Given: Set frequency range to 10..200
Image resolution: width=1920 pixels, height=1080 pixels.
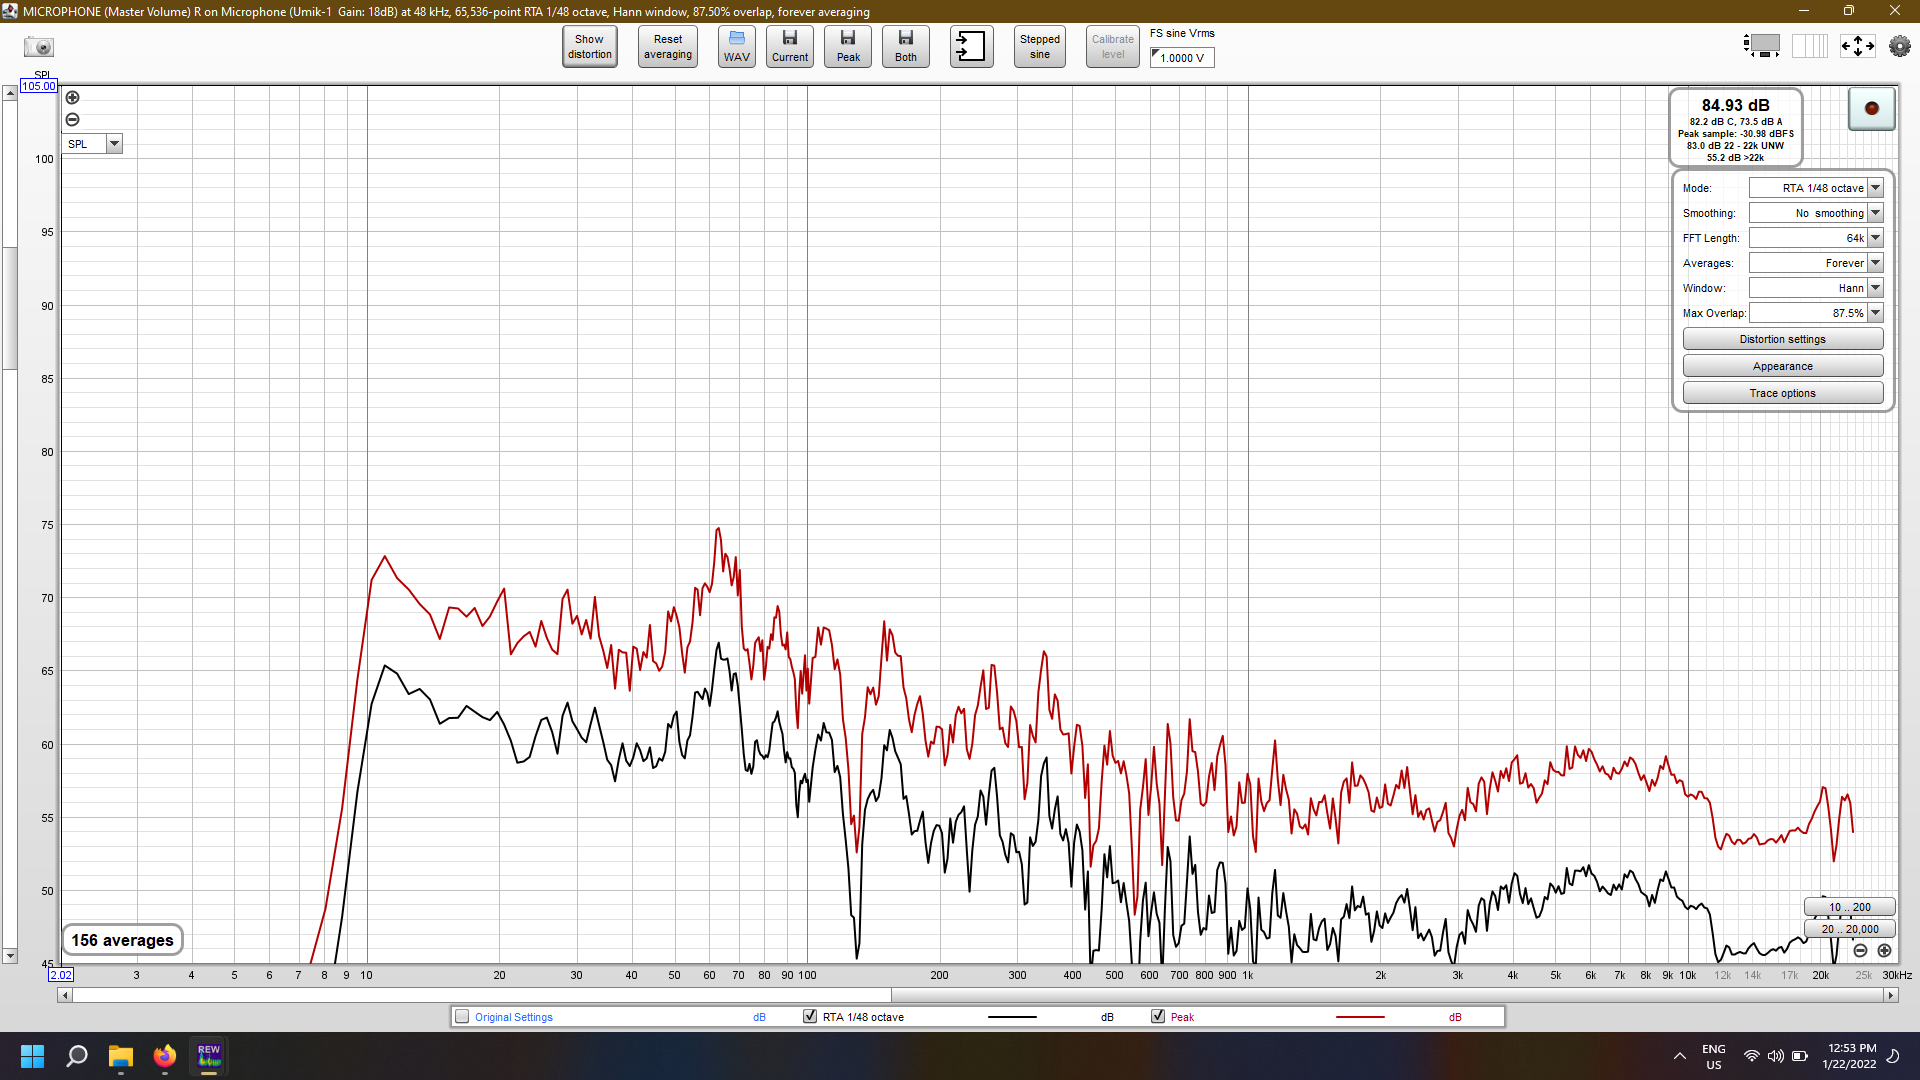Looking at the screenshot, I should coord(1849,907).
